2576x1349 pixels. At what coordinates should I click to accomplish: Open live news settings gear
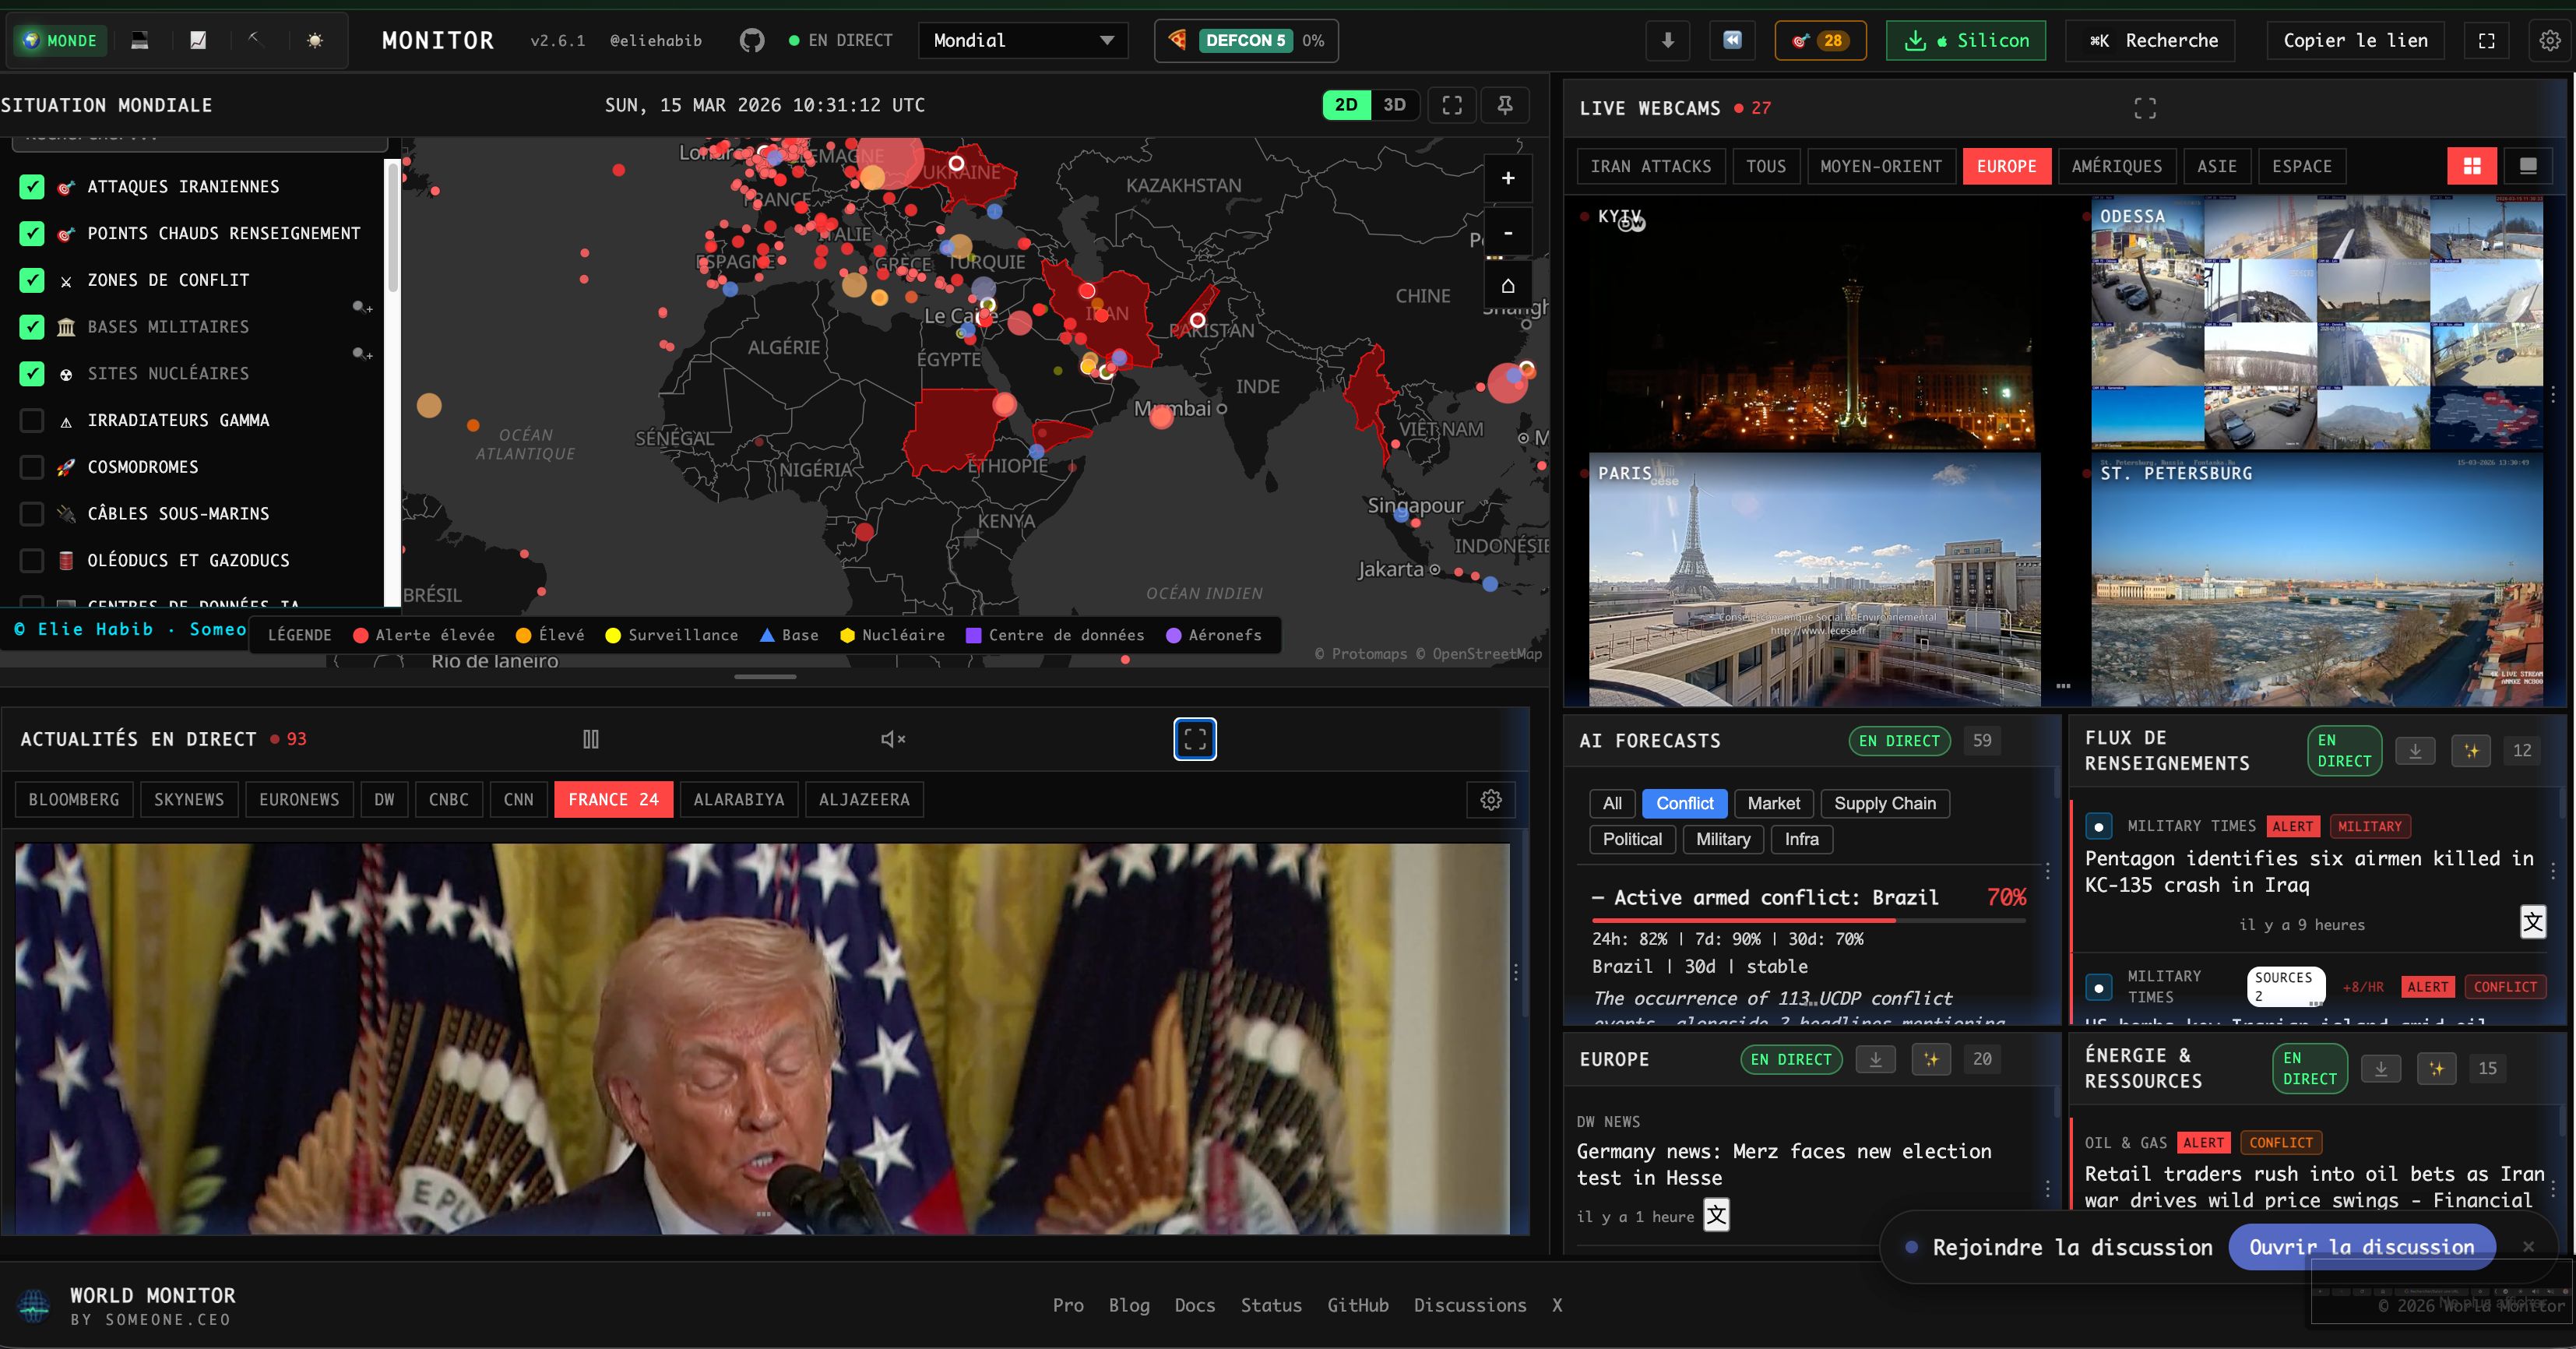[1490, 800]
